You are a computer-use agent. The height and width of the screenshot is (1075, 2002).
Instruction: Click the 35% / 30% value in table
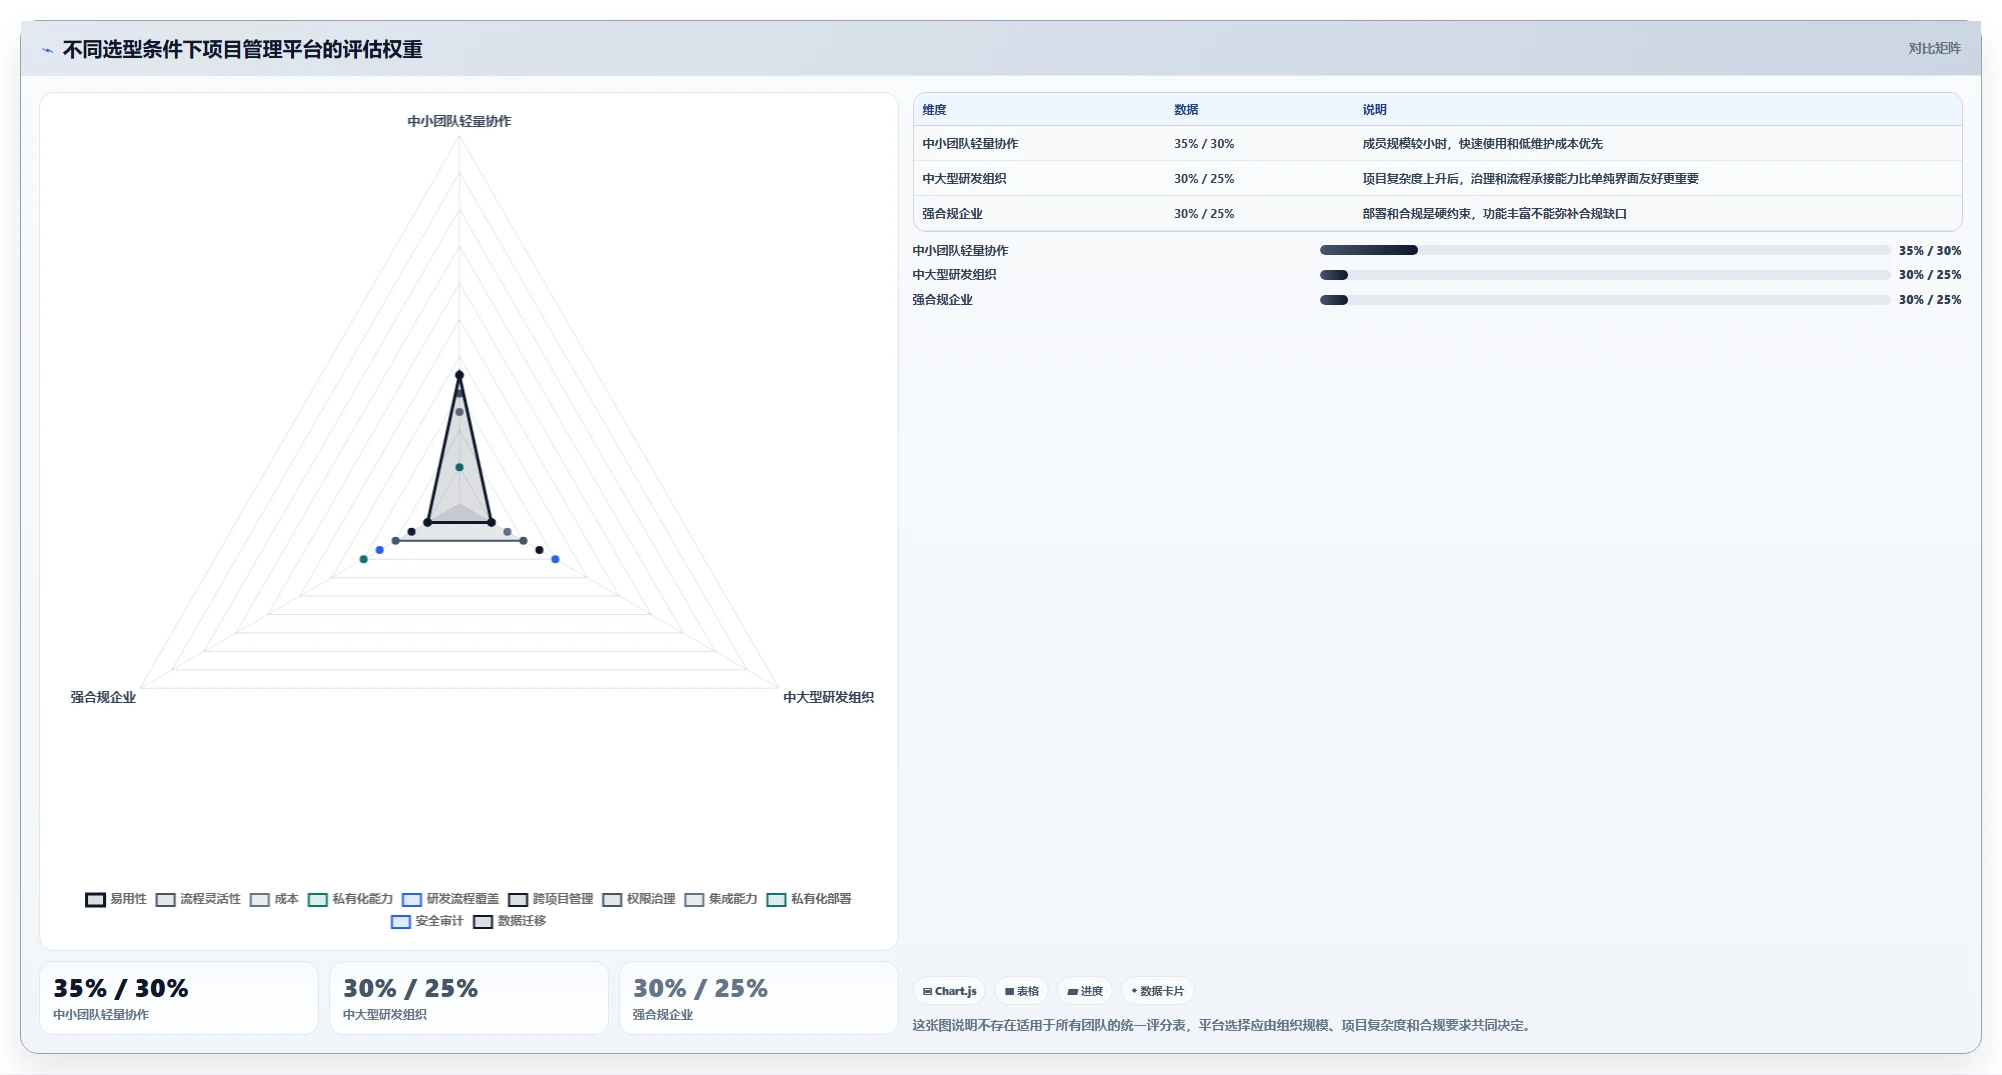pos(1204,144)
